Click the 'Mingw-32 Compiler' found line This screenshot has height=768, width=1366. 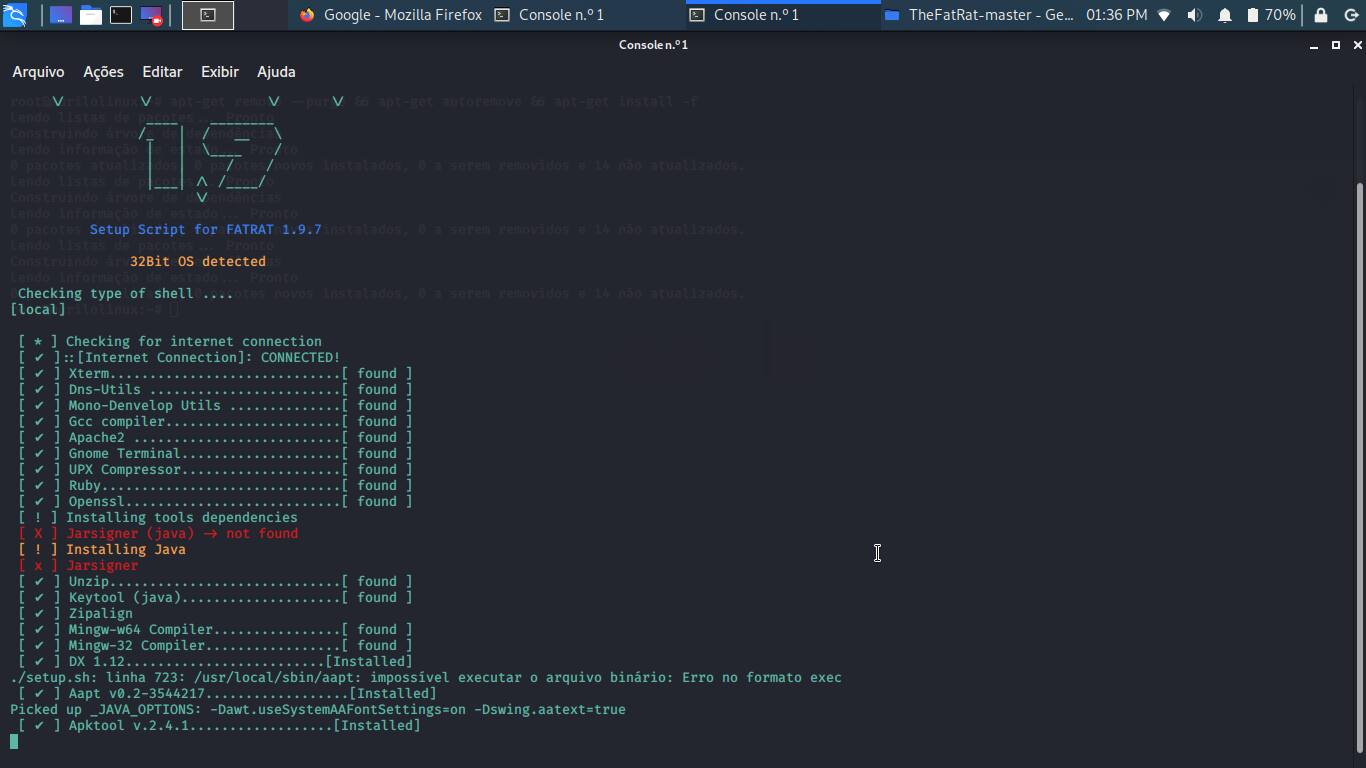pyautogui.click(x=215, y=645)
